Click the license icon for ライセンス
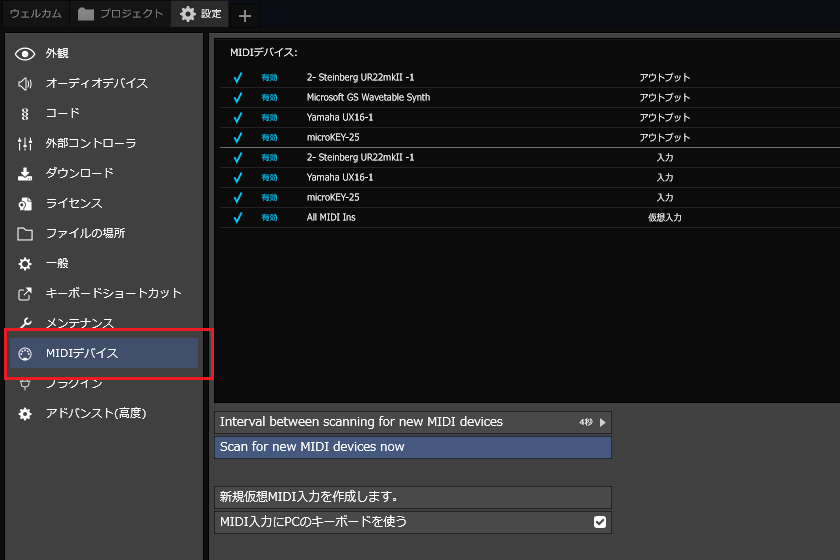840x560 pixels. click(x=26, y=203)
